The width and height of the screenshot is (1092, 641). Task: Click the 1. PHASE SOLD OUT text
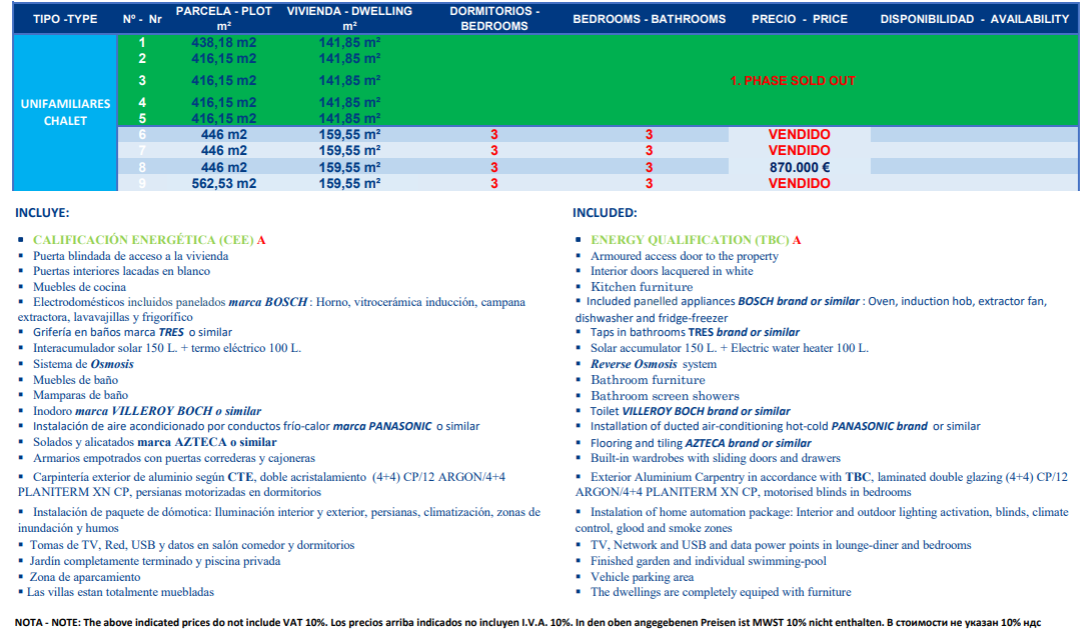coord(792,81)
